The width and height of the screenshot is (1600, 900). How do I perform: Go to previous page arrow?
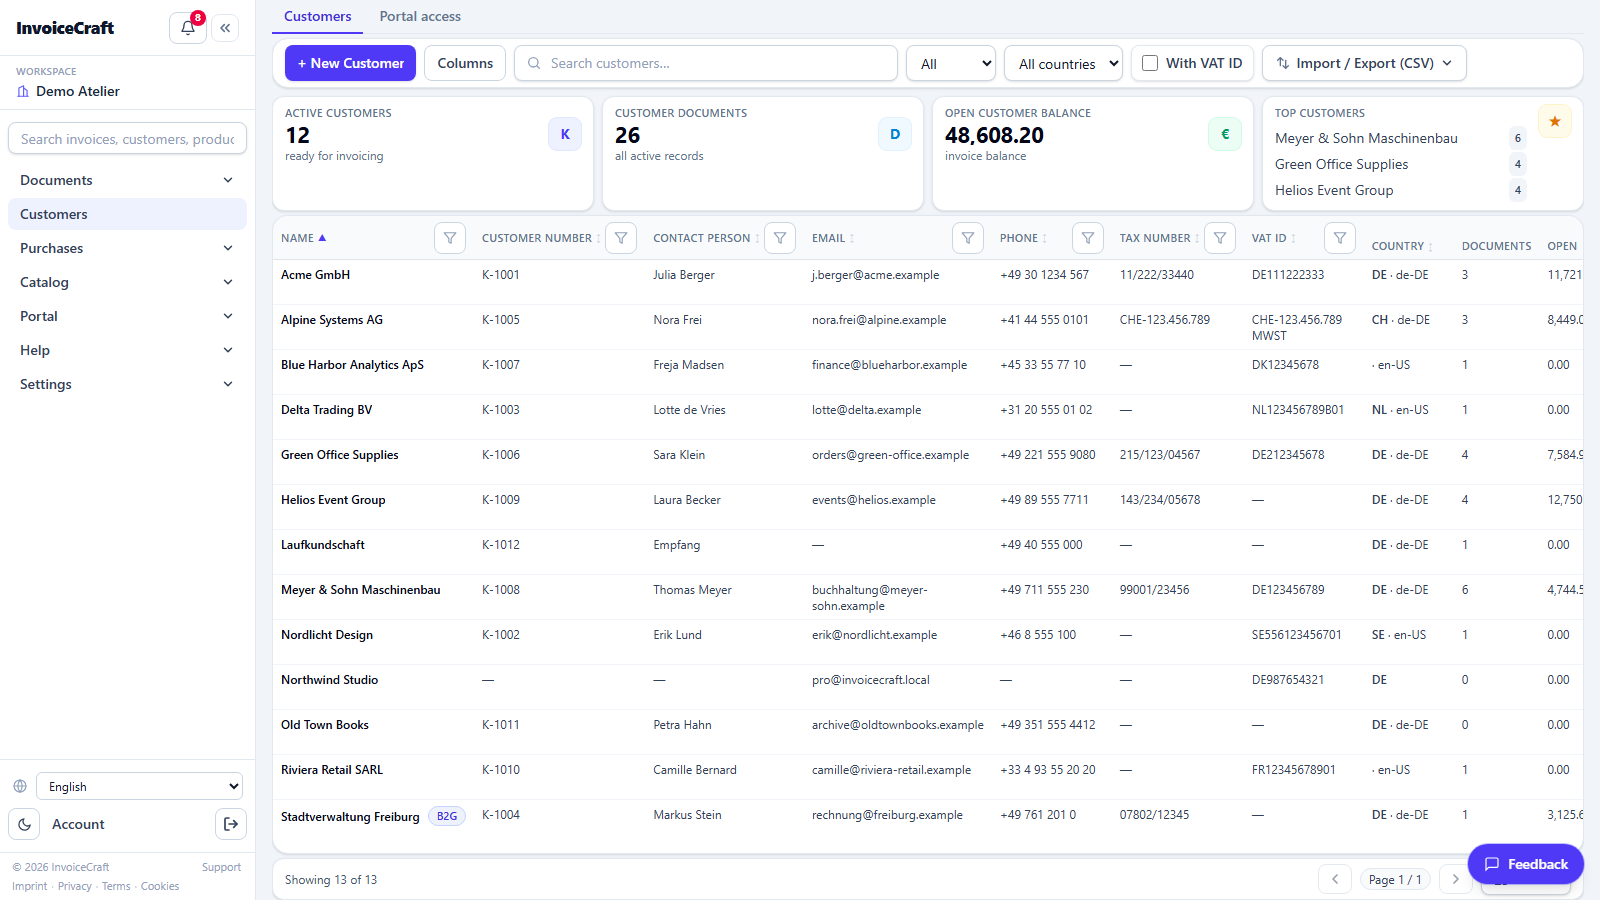(1335, 879)
